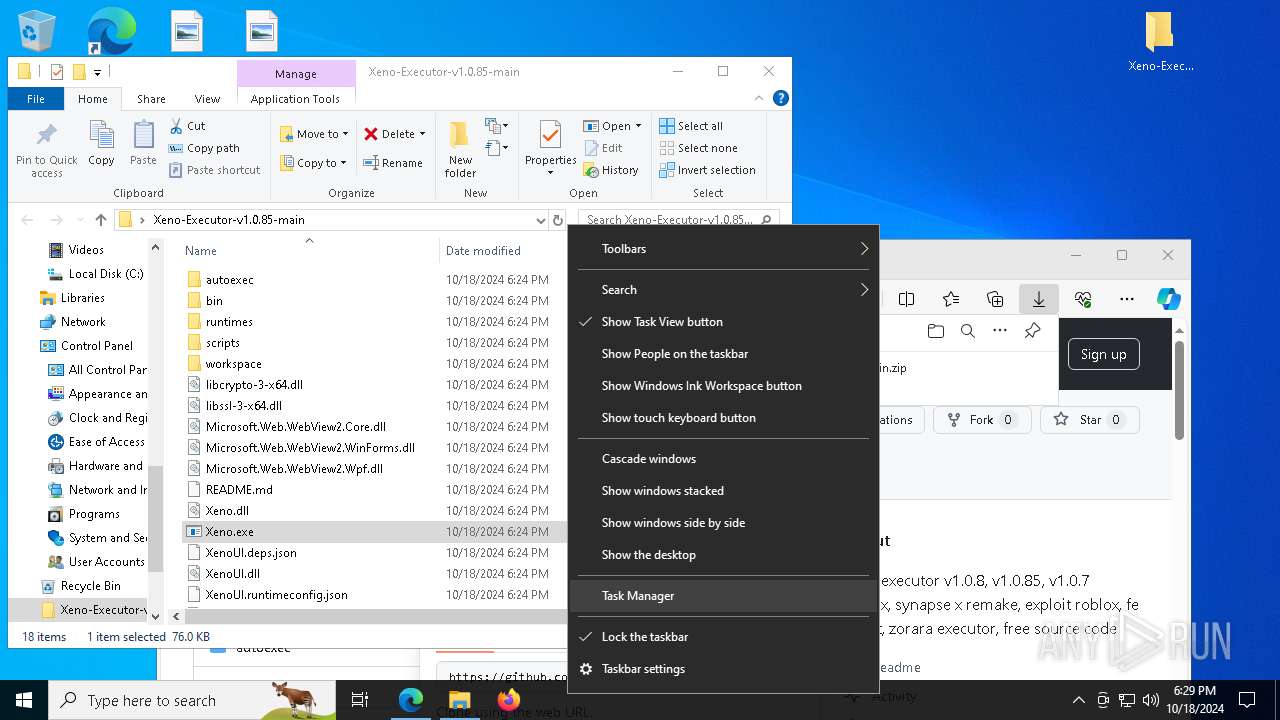Expand the address bar history dropdown
Image resolution: width=1280 pixels, height=720 pixels.
pyautogui.click(x=540, y=220)
